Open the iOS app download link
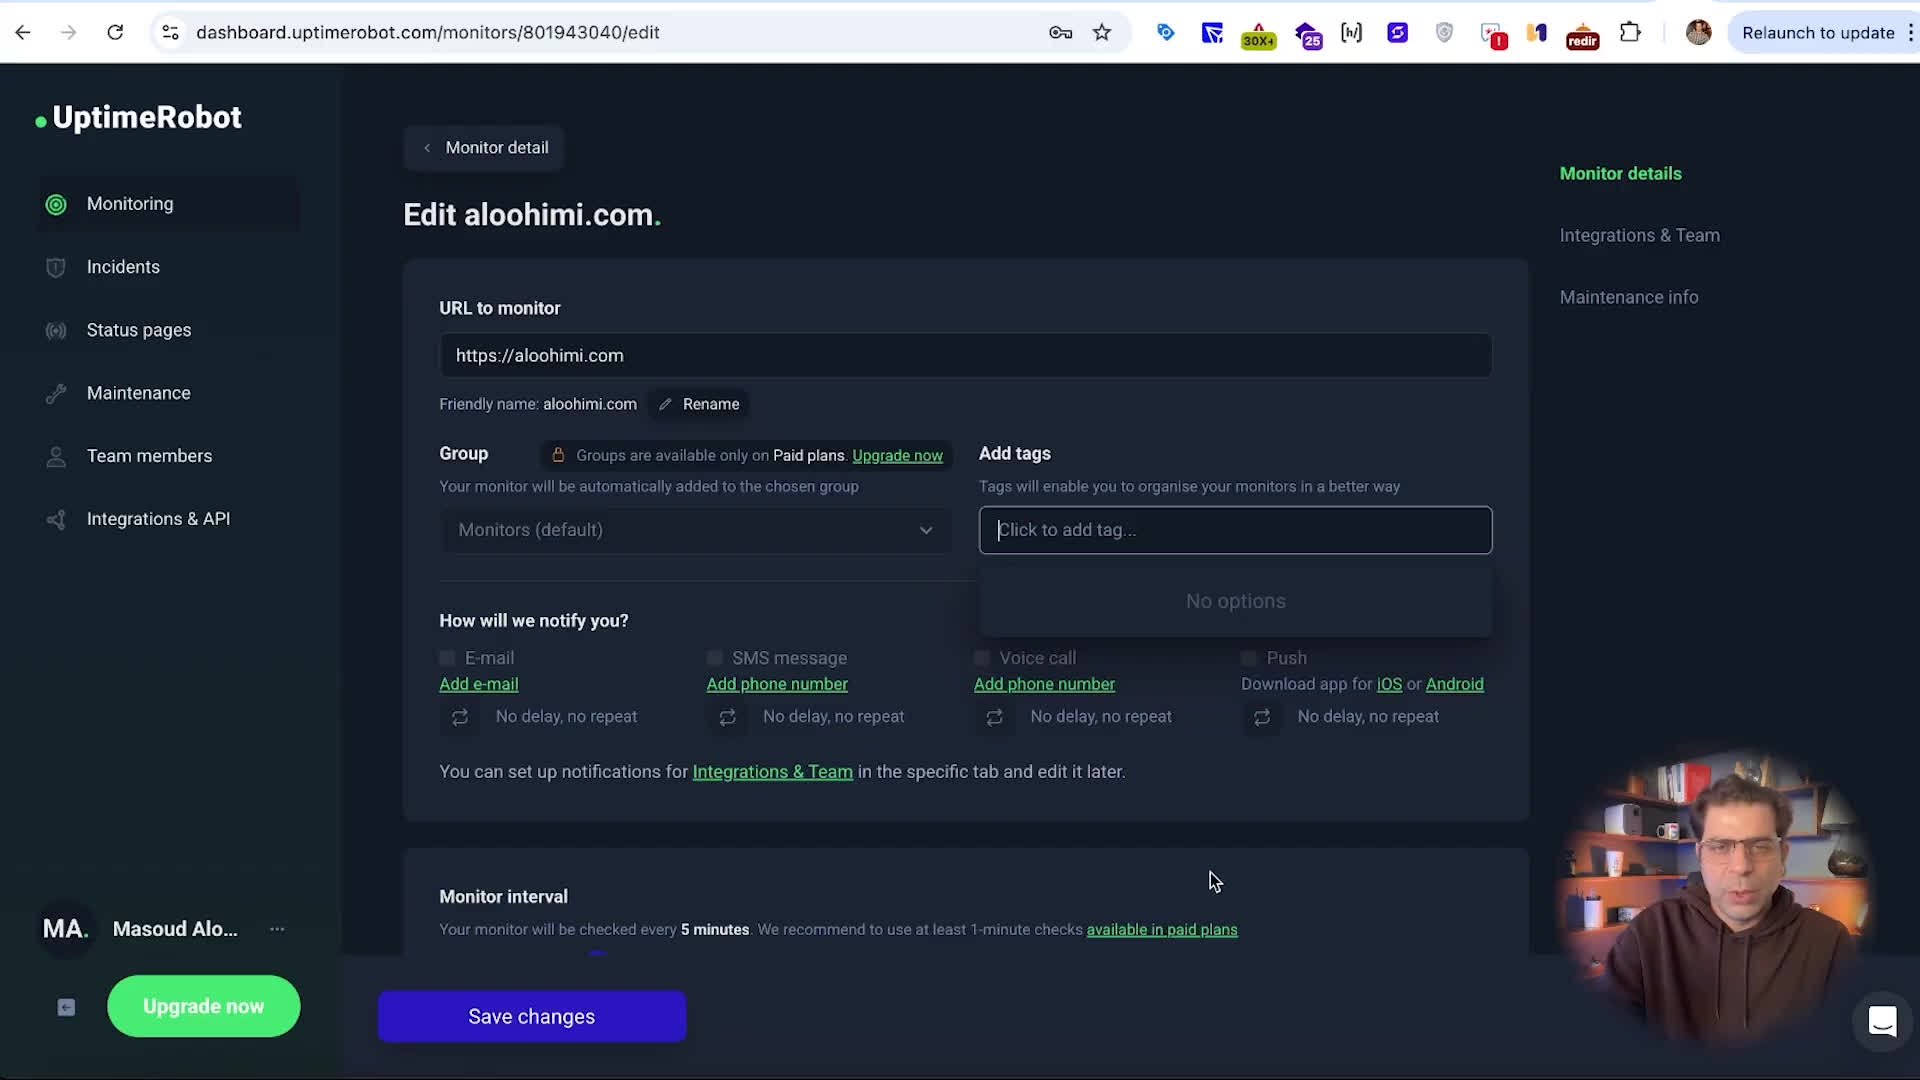The width and height of the screenshot is (1920, 1080). pos(1389,685)
